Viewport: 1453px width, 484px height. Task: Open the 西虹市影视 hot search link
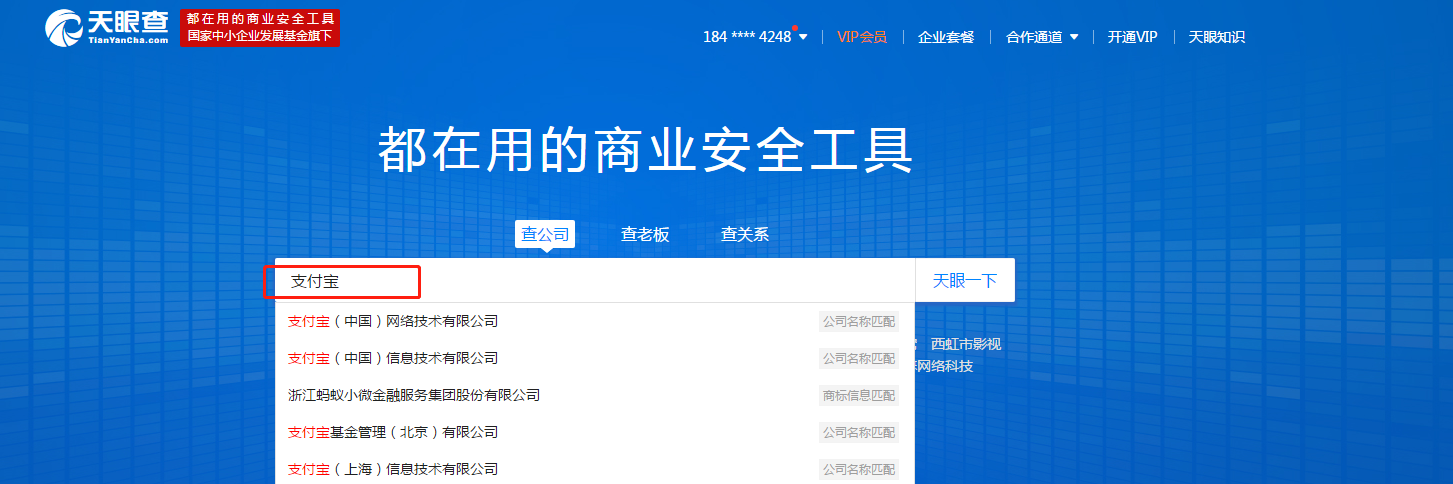(x=966, y=344)
